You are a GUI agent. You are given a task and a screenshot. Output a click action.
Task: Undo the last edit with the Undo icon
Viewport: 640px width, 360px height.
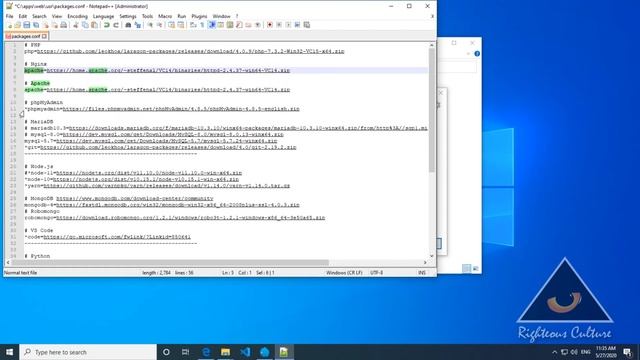pyautogui.click(x=107, y=25)
